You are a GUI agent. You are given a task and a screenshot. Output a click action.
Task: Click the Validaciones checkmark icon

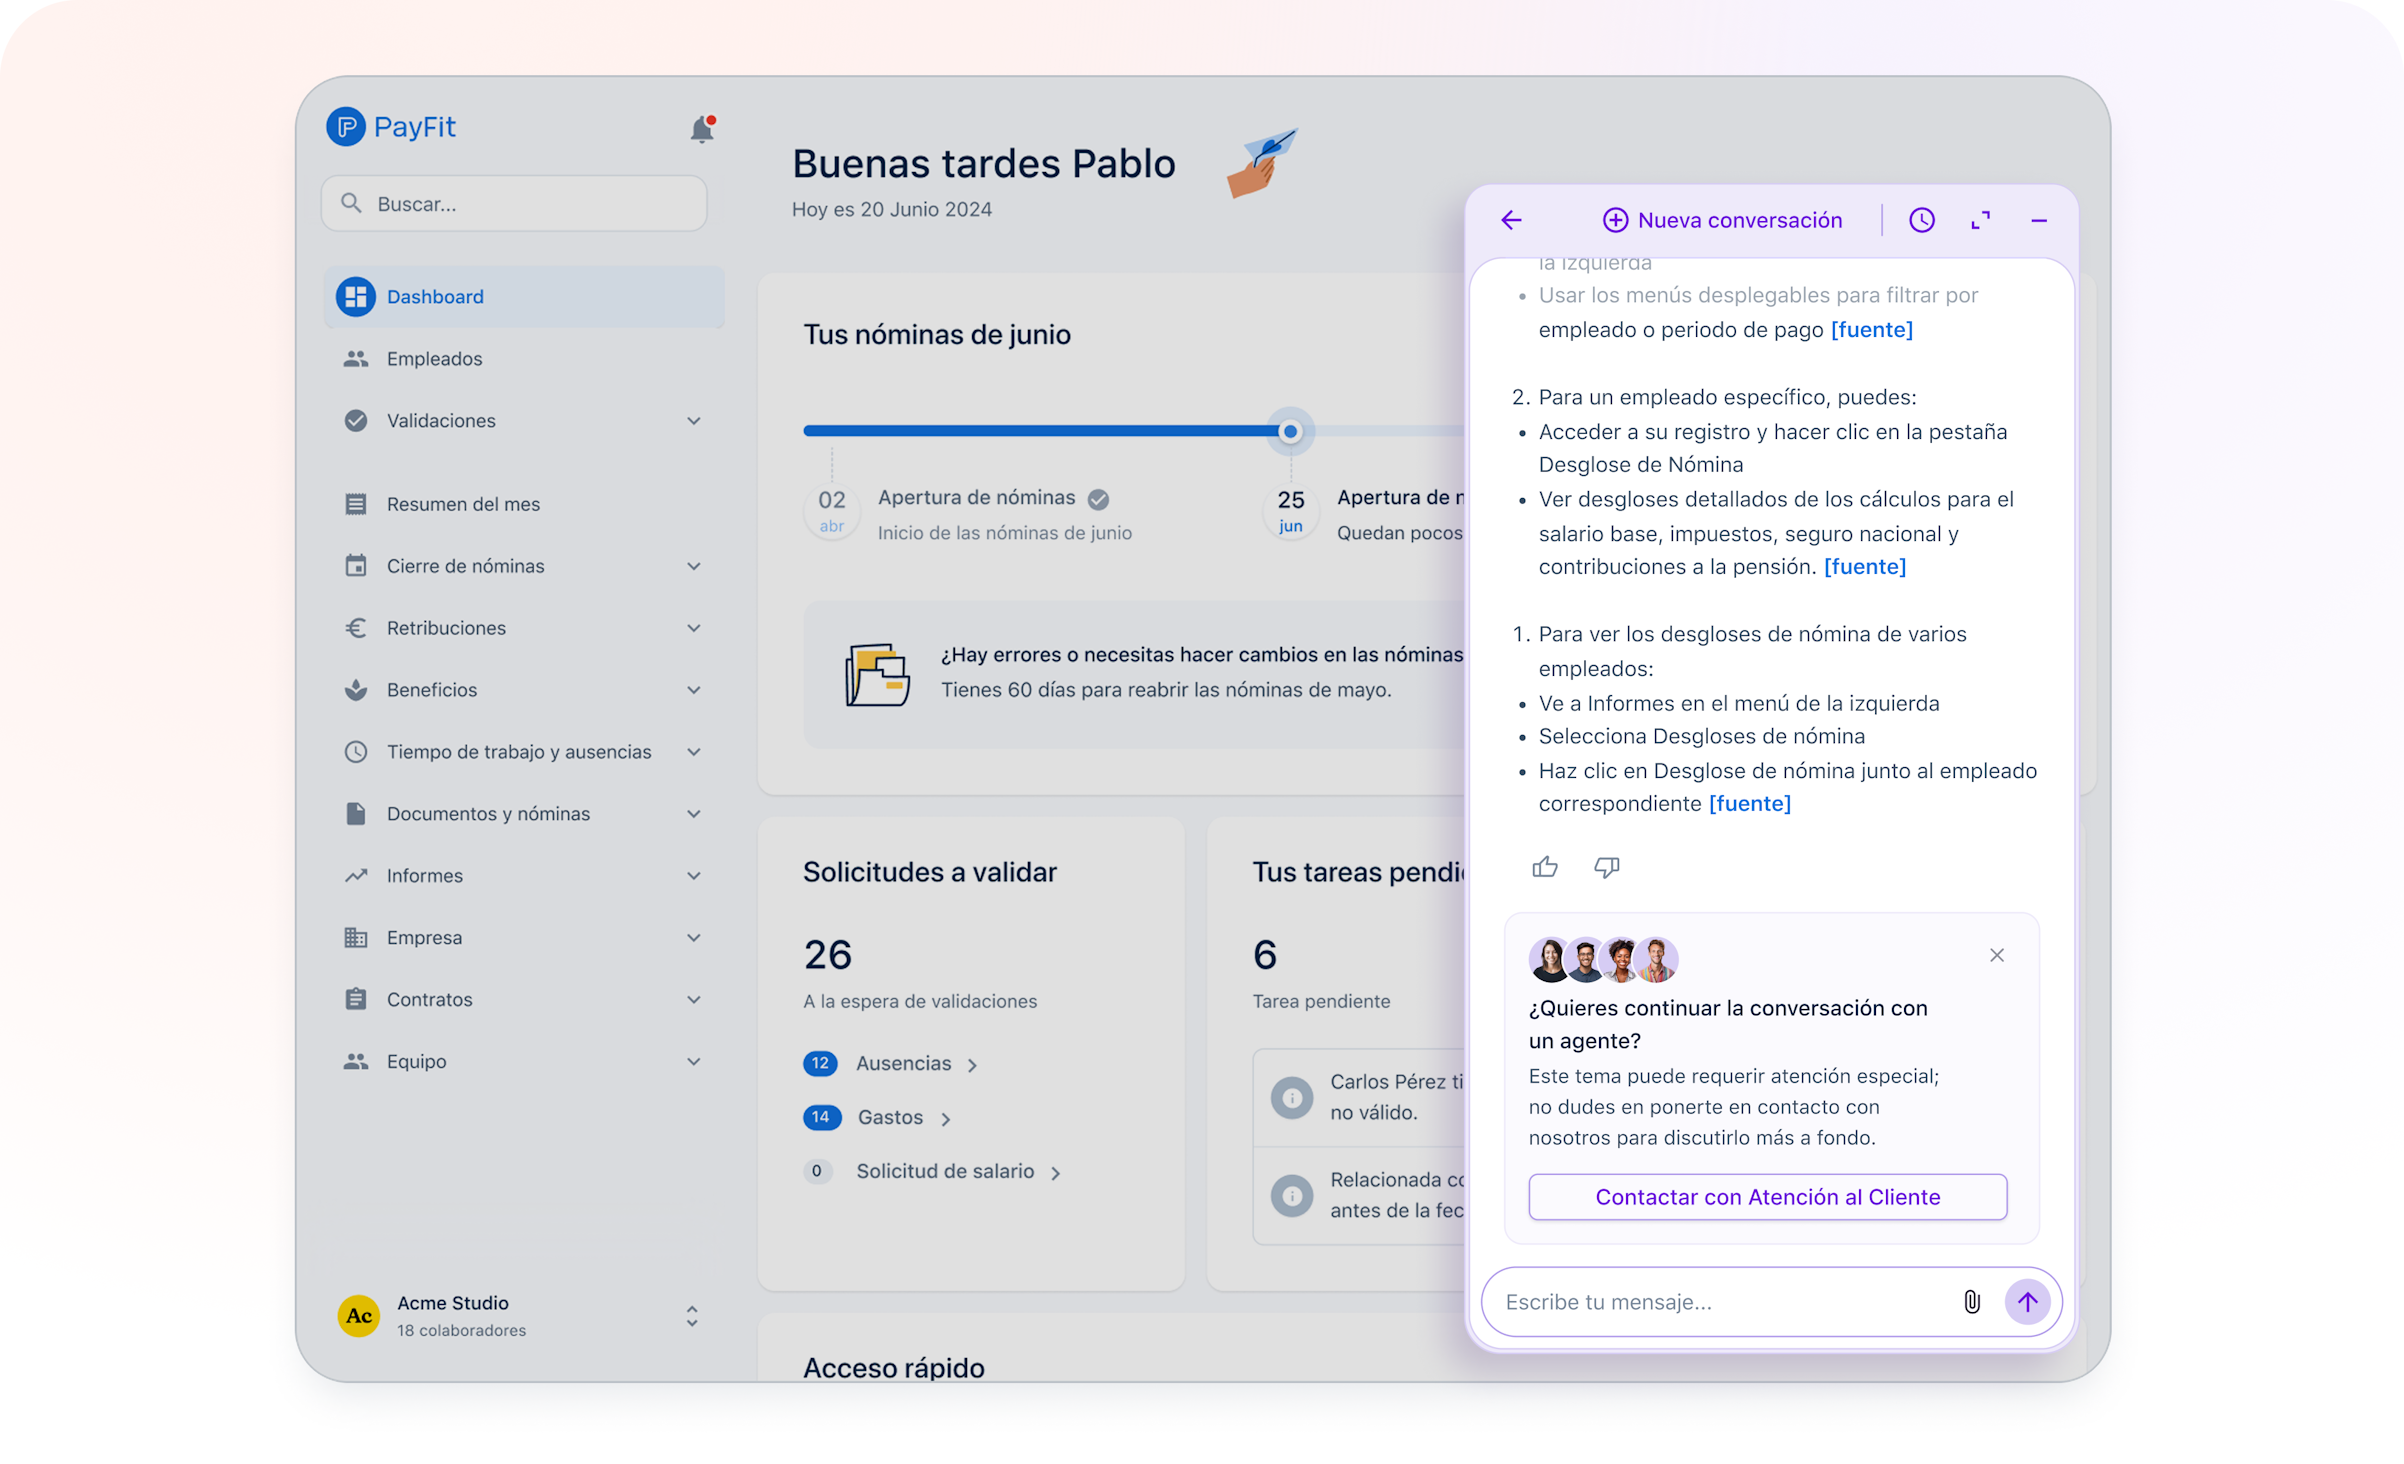click(356, 421)
